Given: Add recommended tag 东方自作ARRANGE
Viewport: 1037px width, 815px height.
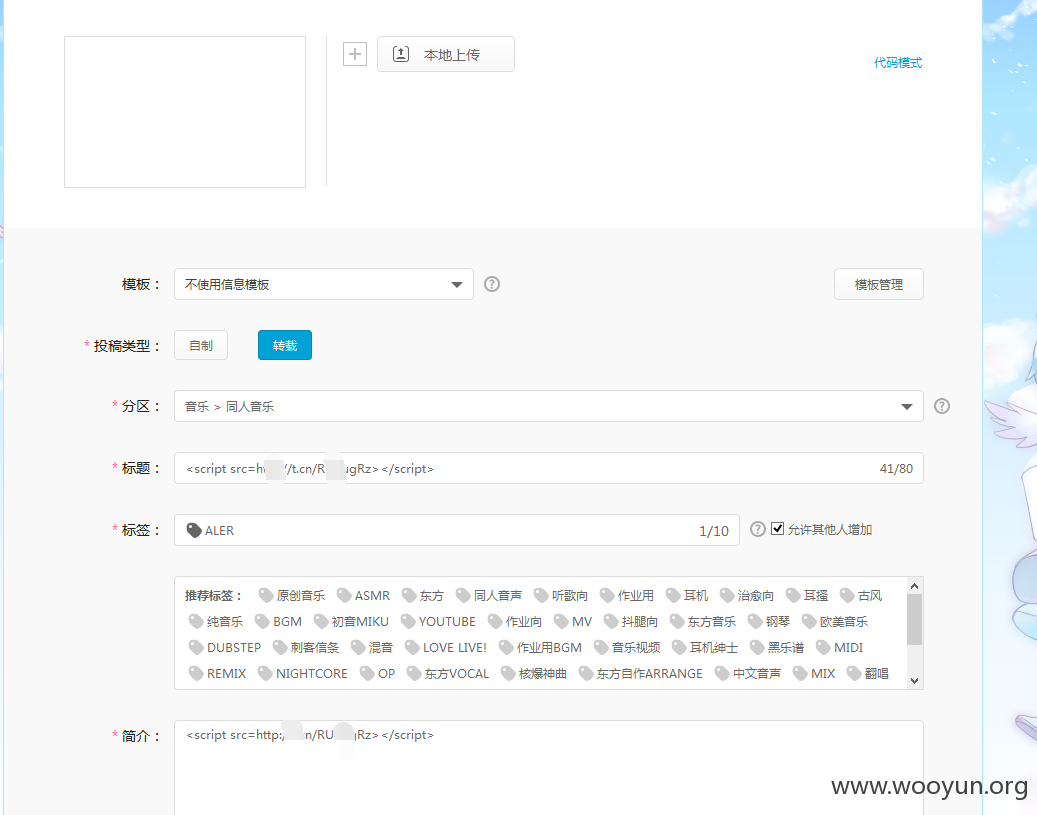Looking at the screenshot, I should pyautogui.click(x=641, y=673).
